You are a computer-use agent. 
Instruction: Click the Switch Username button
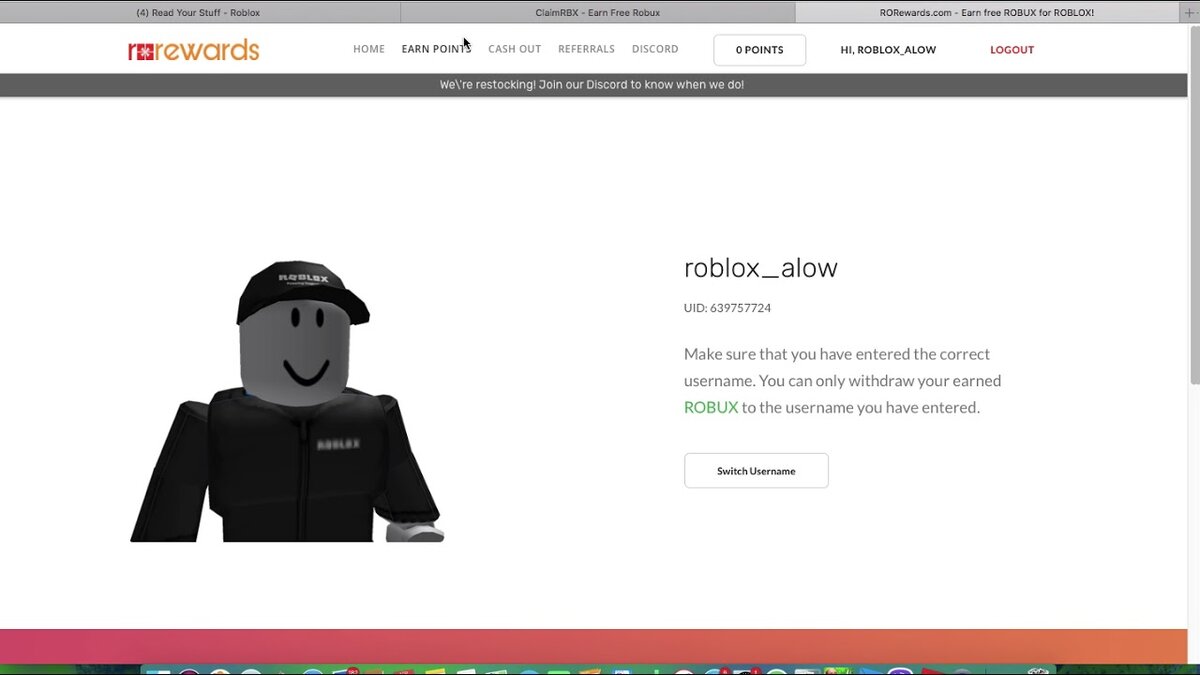(x=756, y=471)
